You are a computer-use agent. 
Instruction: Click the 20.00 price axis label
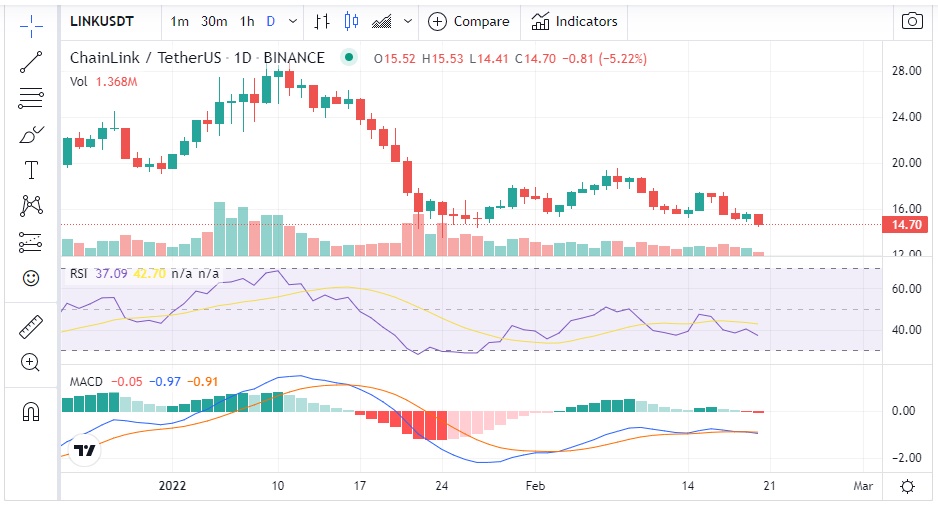tap(906, 163)
